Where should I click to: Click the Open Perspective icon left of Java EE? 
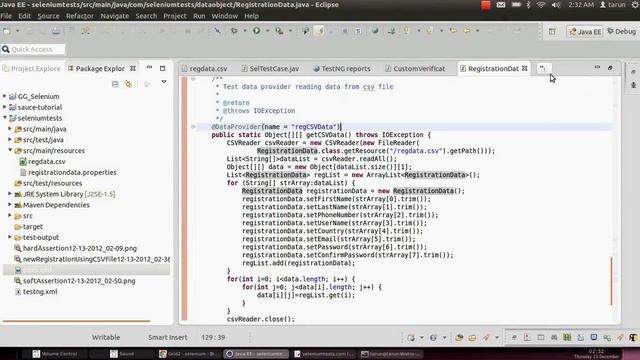click(x=552, y=31)
